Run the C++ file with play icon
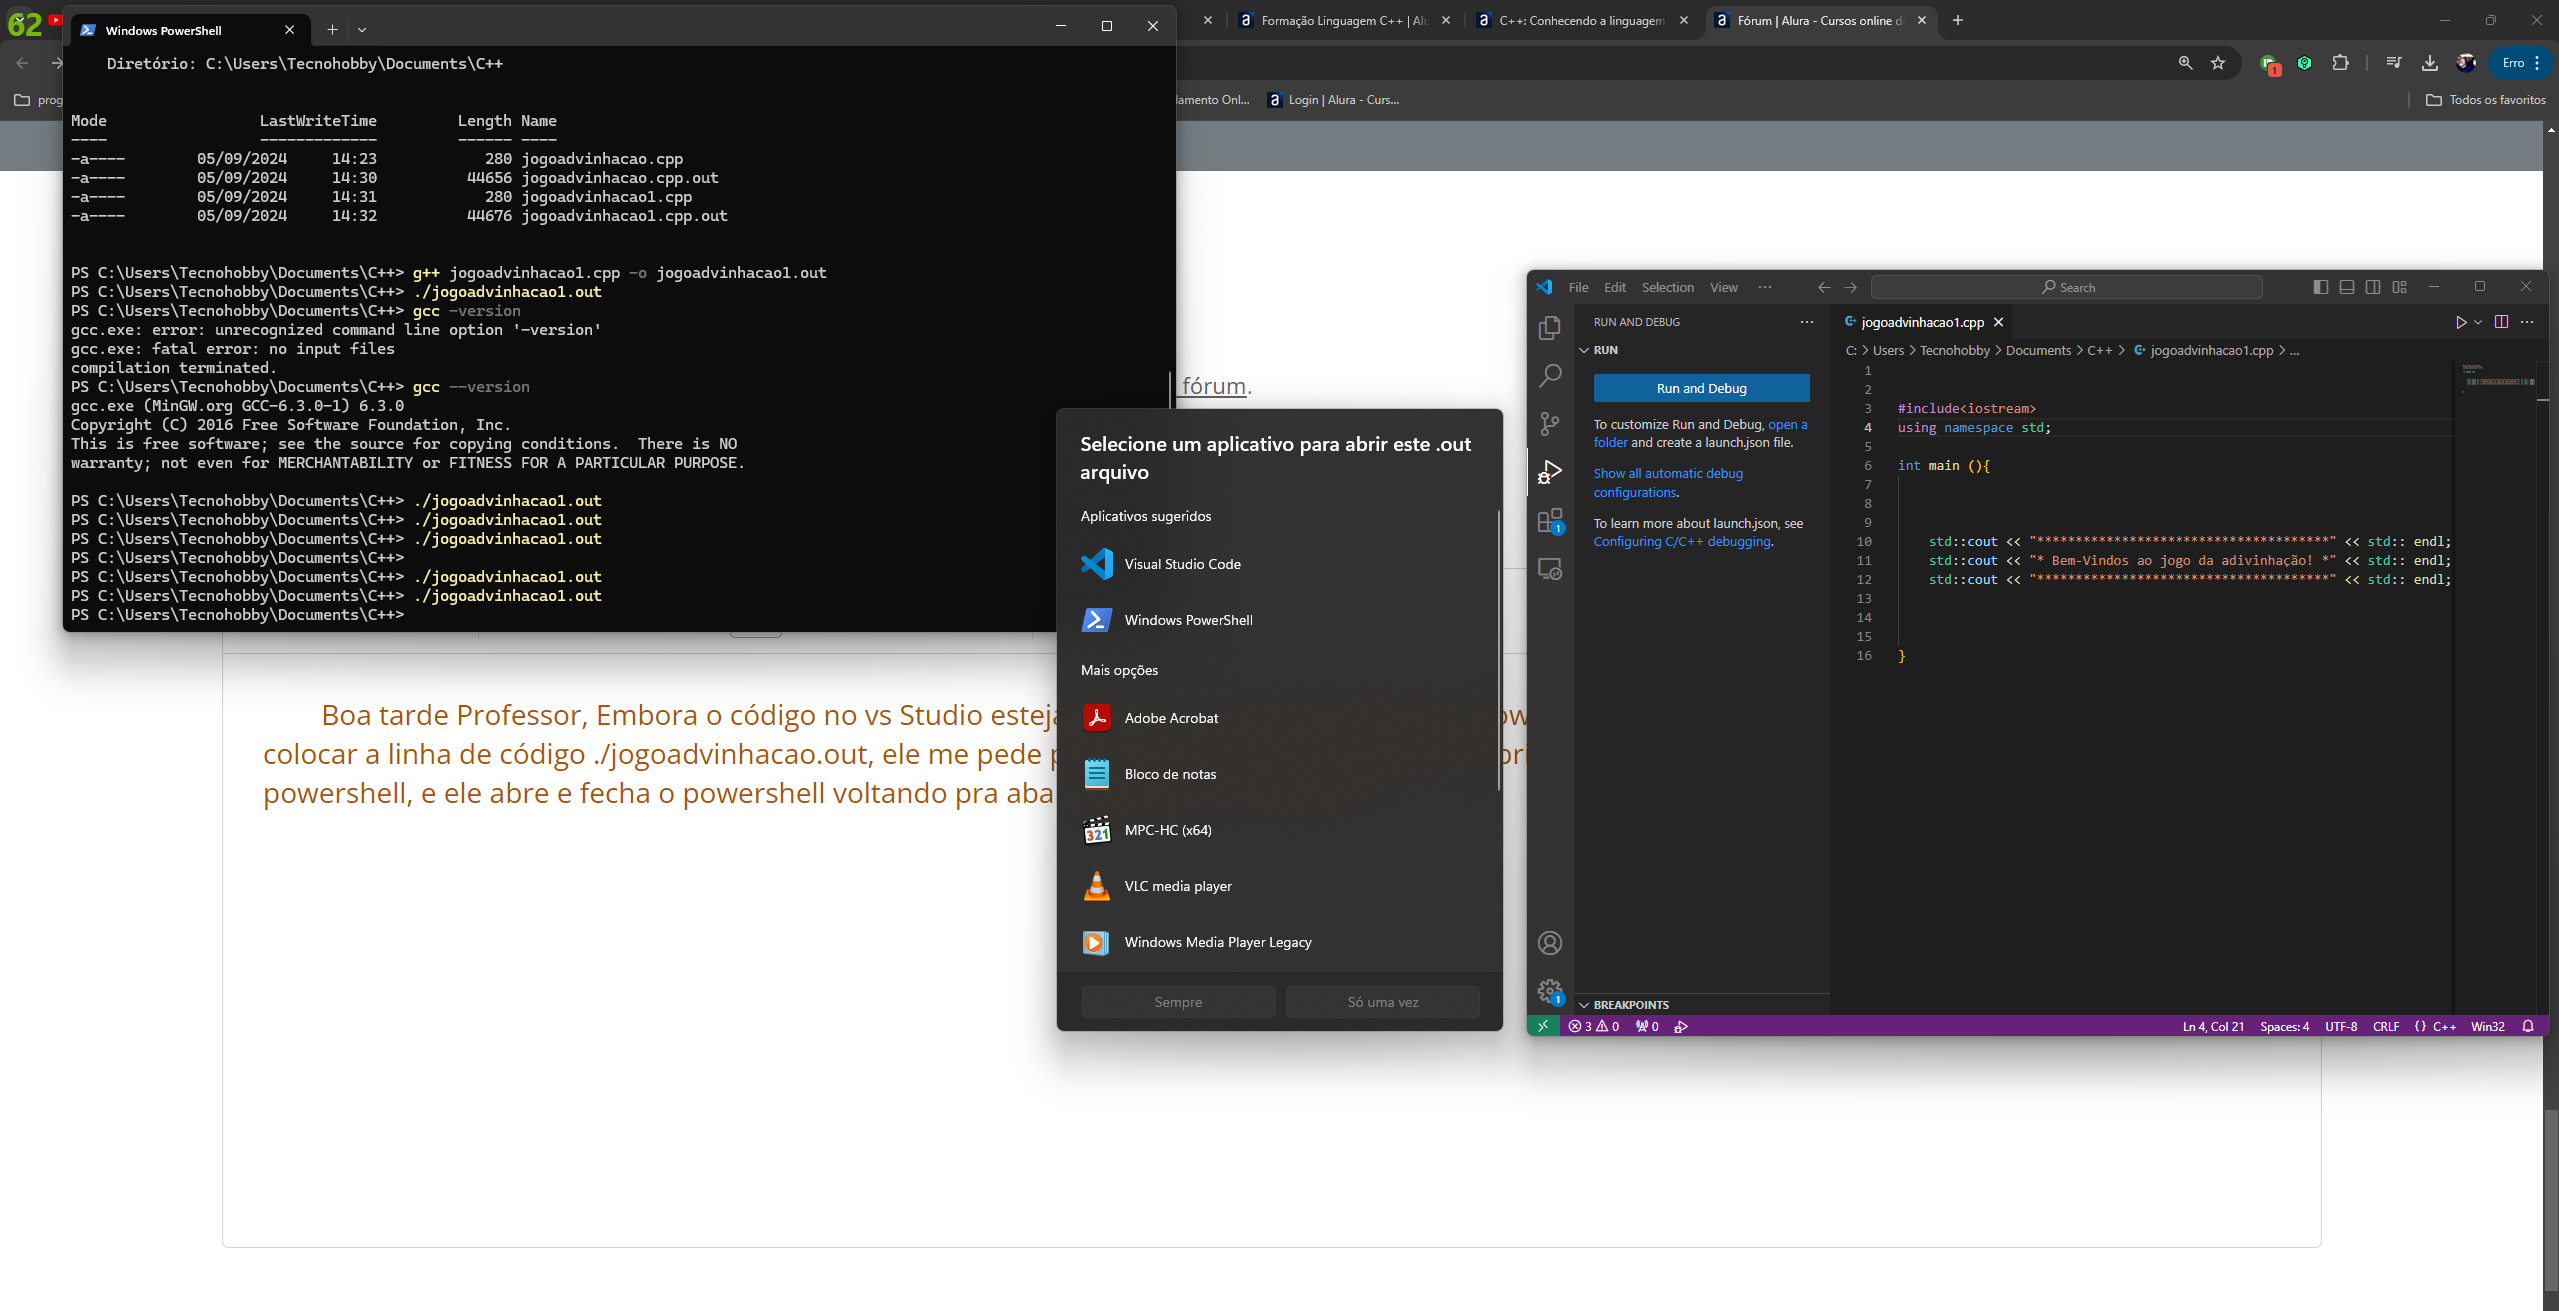Image resolution: width=2559 pixels, height=1311 pixels. point(2460,322)
